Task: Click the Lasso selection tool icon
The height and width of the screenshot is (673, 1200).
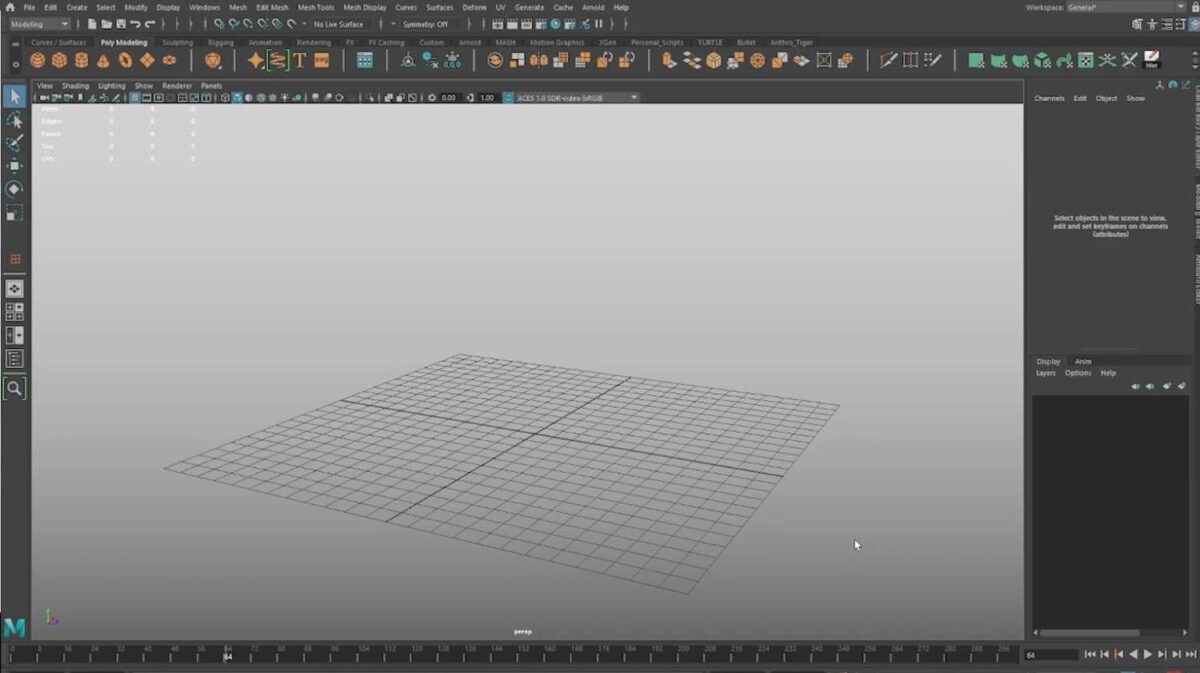Action: coord(14,120)
